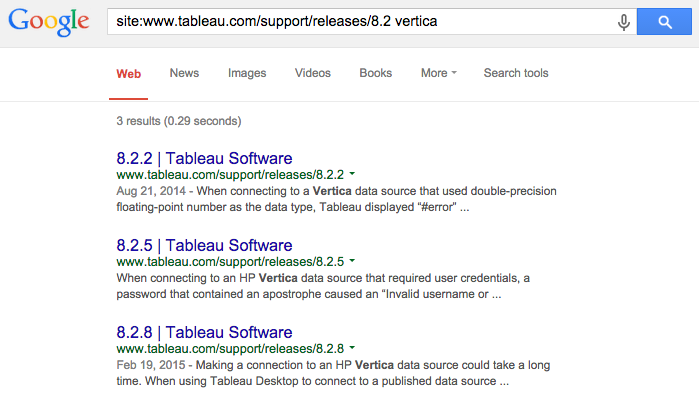Click the www.tableau.com/support/releases/8.2.2 URL text

point(230,175)
